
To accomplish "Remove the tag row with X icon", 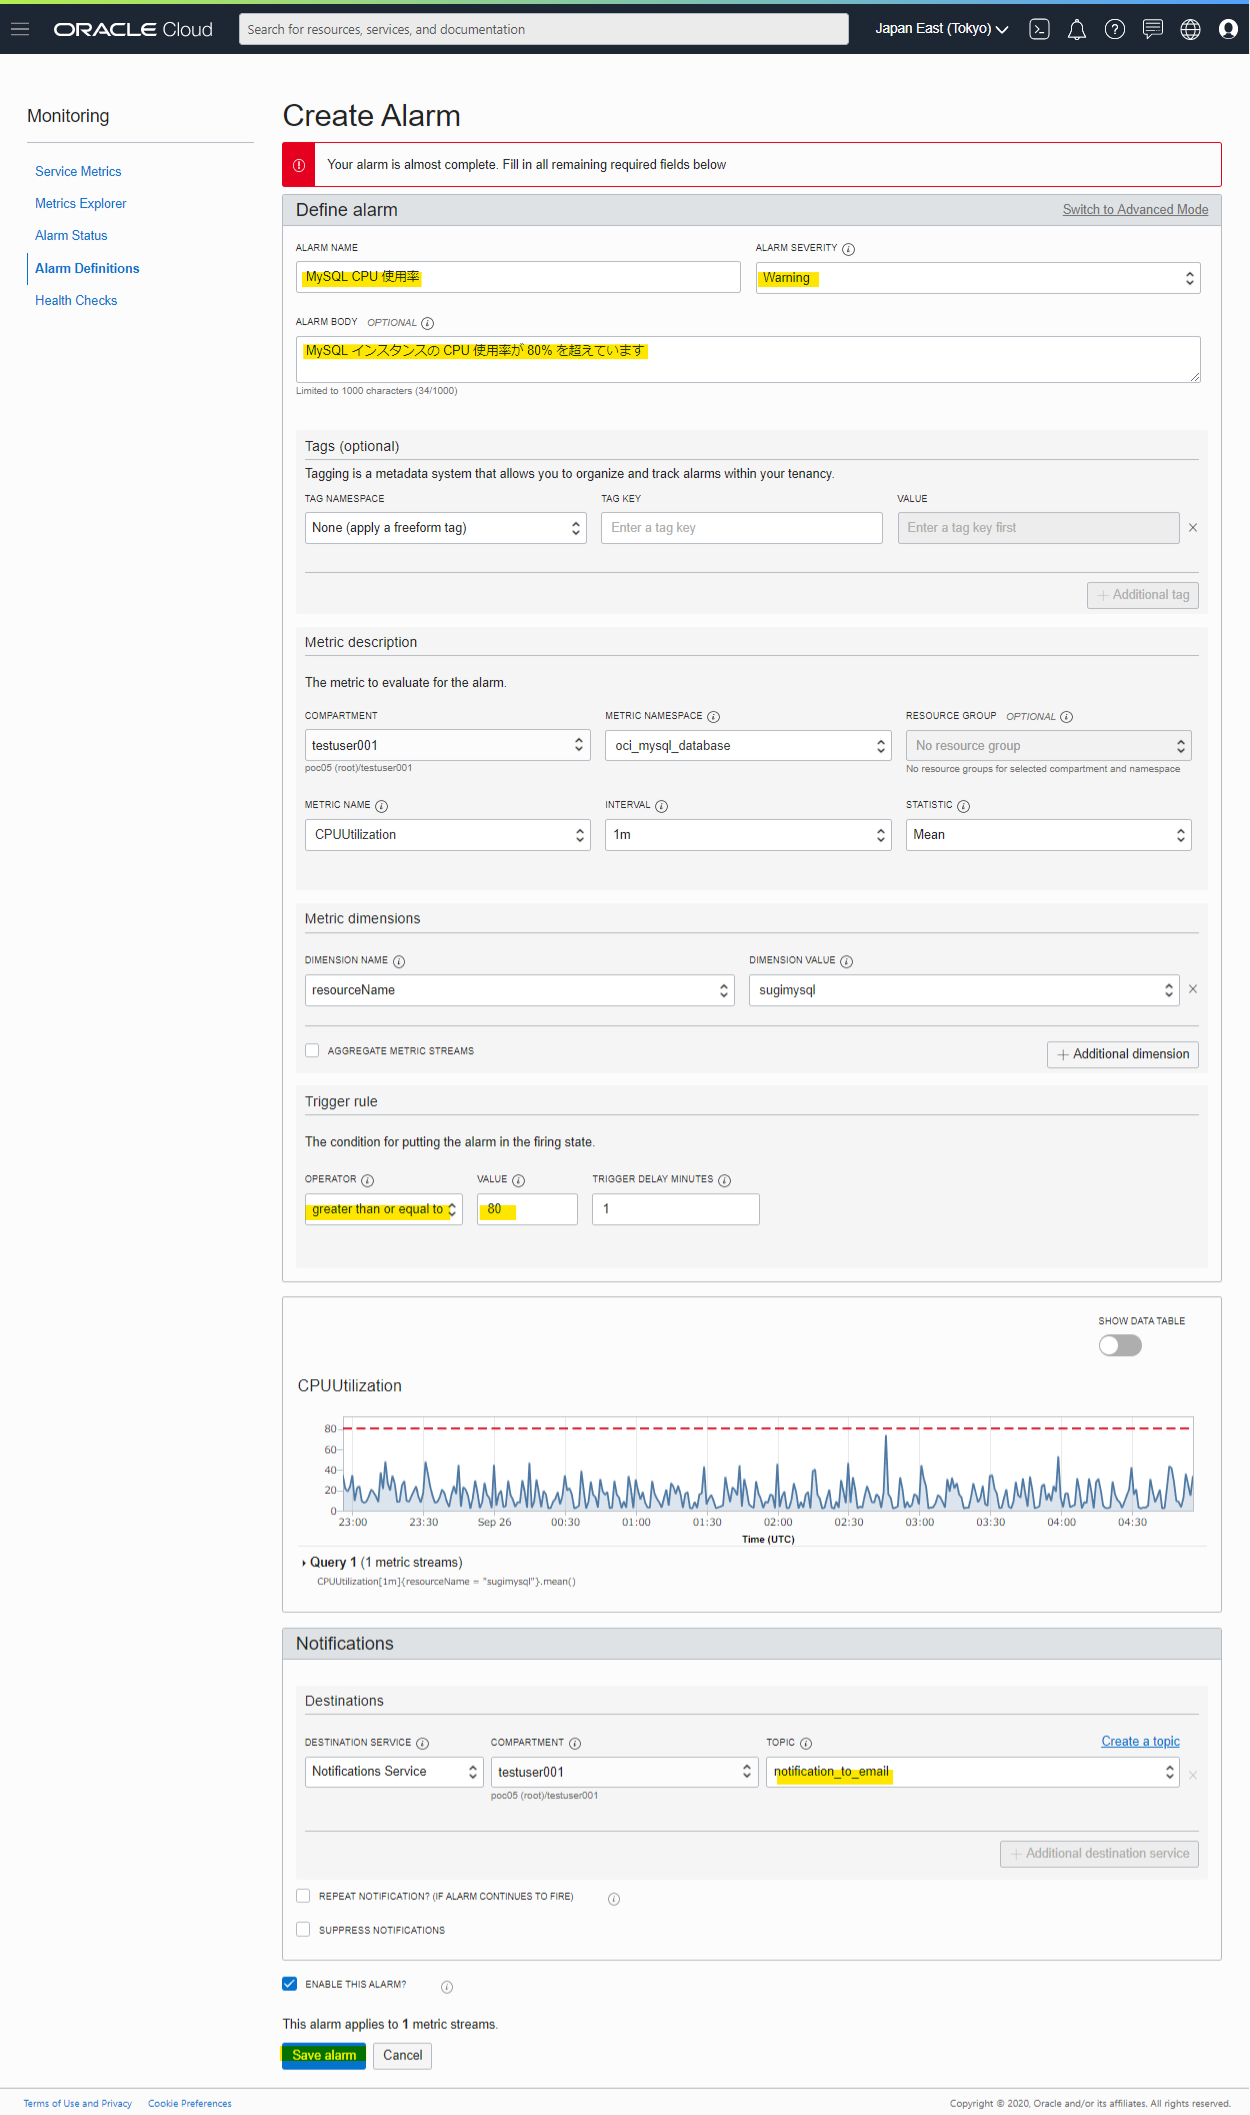I will (1193, 528).
